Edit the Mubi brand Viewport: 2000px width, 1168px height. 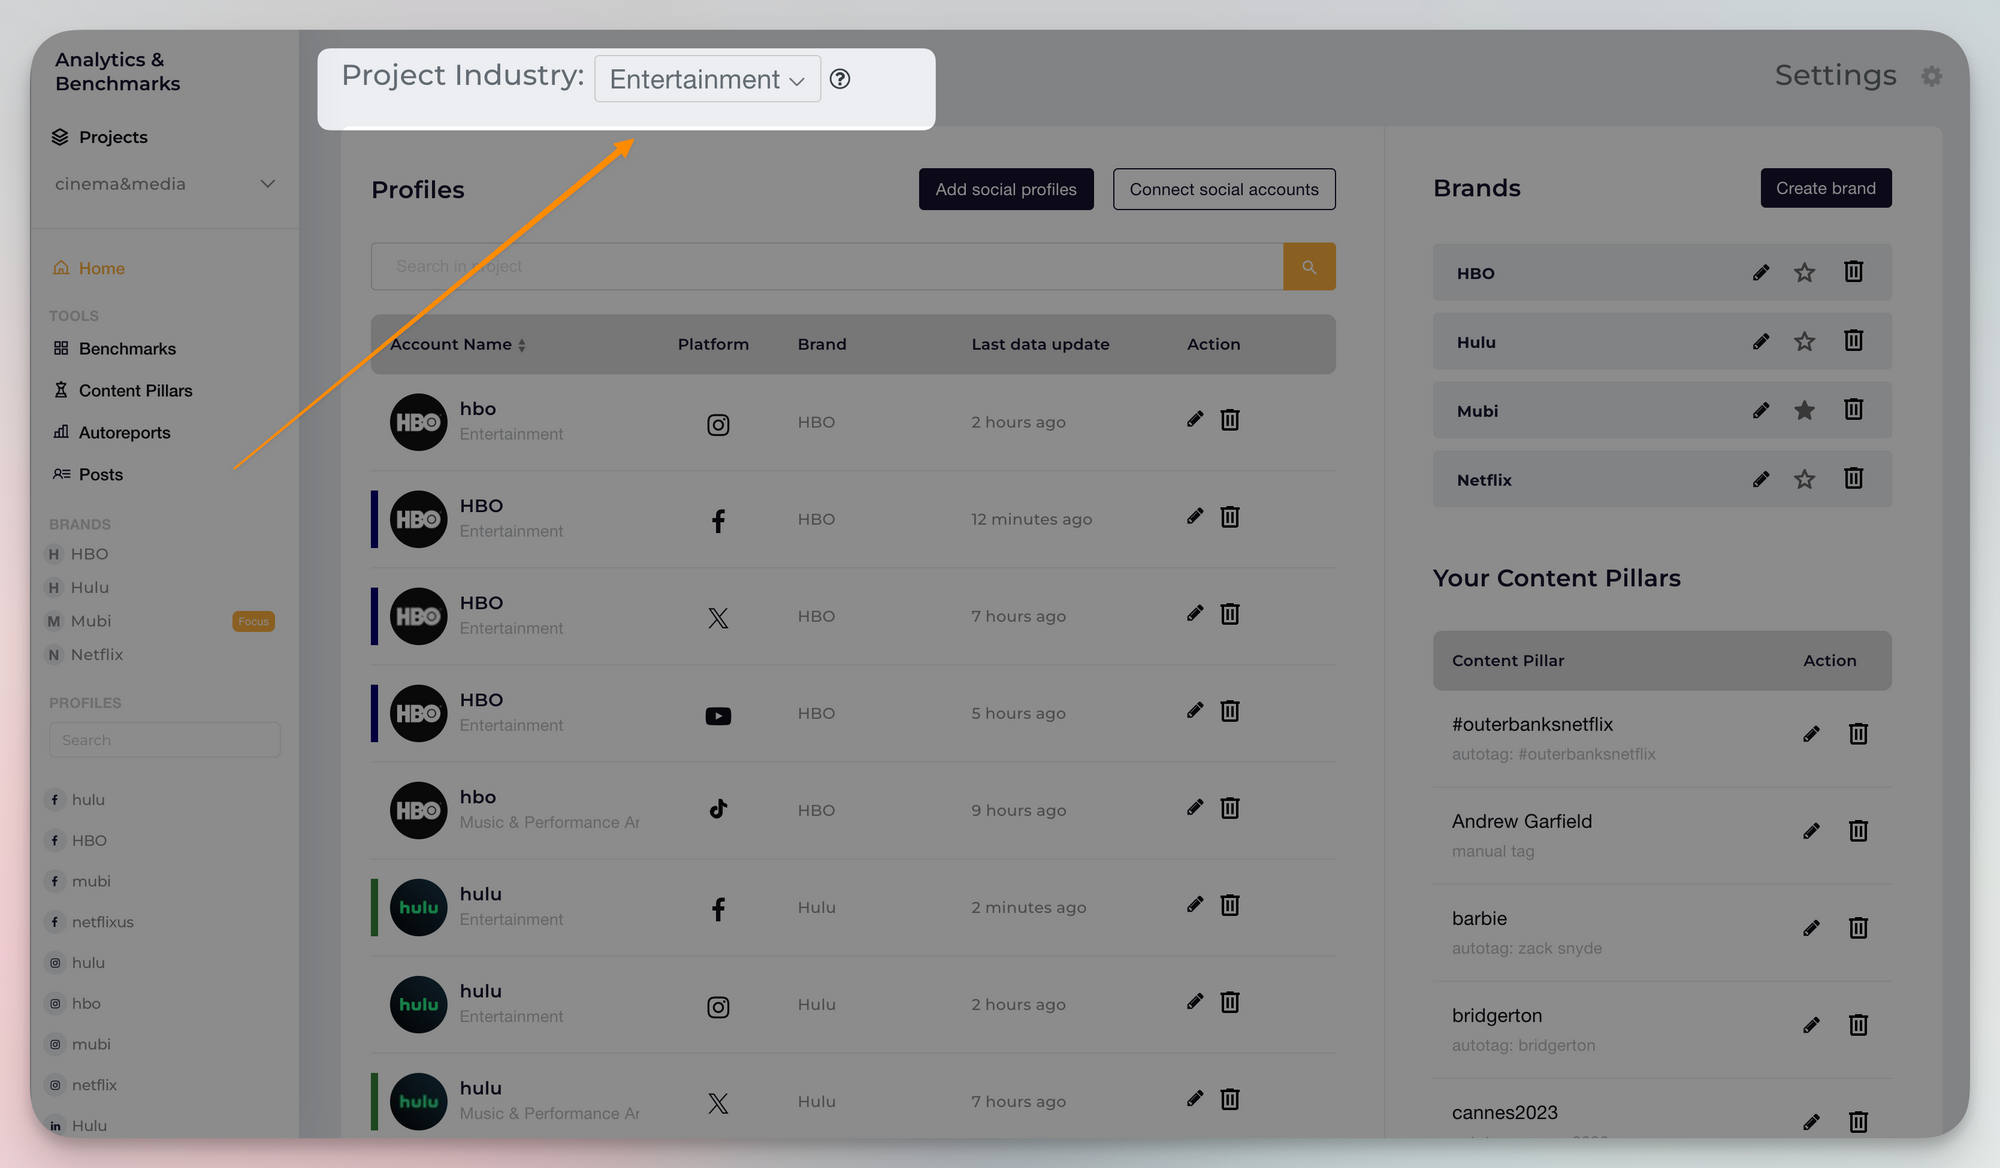click(x=1761, y=411)
